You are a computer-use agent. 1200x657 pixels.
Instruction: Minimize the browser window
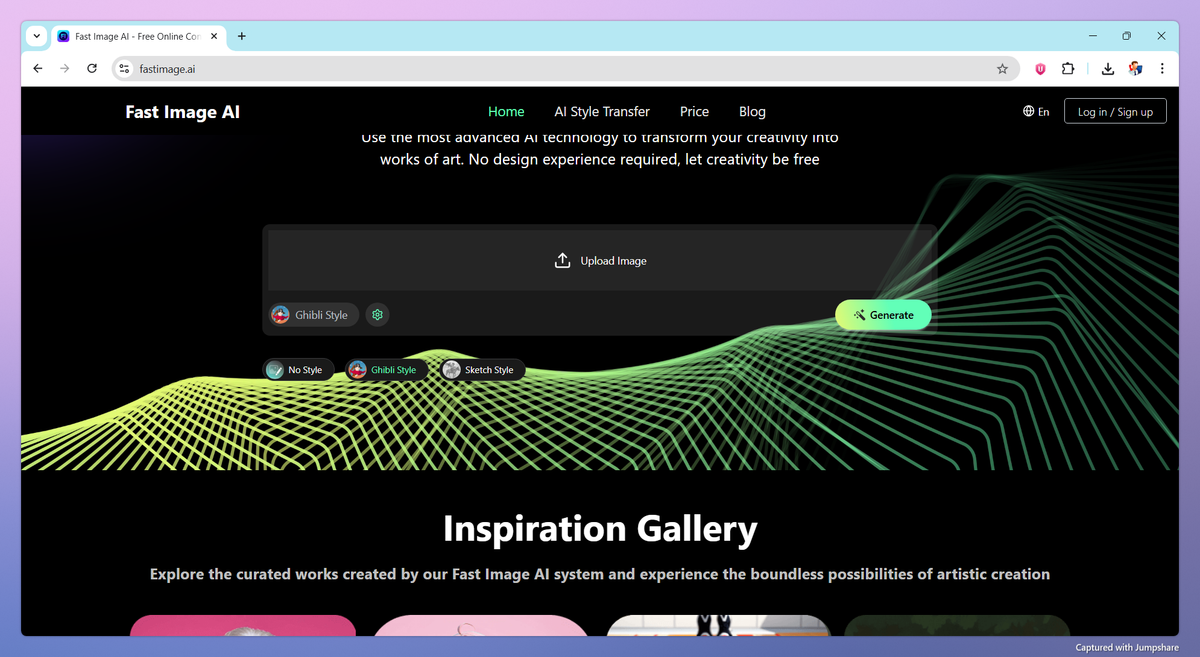[x=1092, y=36]
